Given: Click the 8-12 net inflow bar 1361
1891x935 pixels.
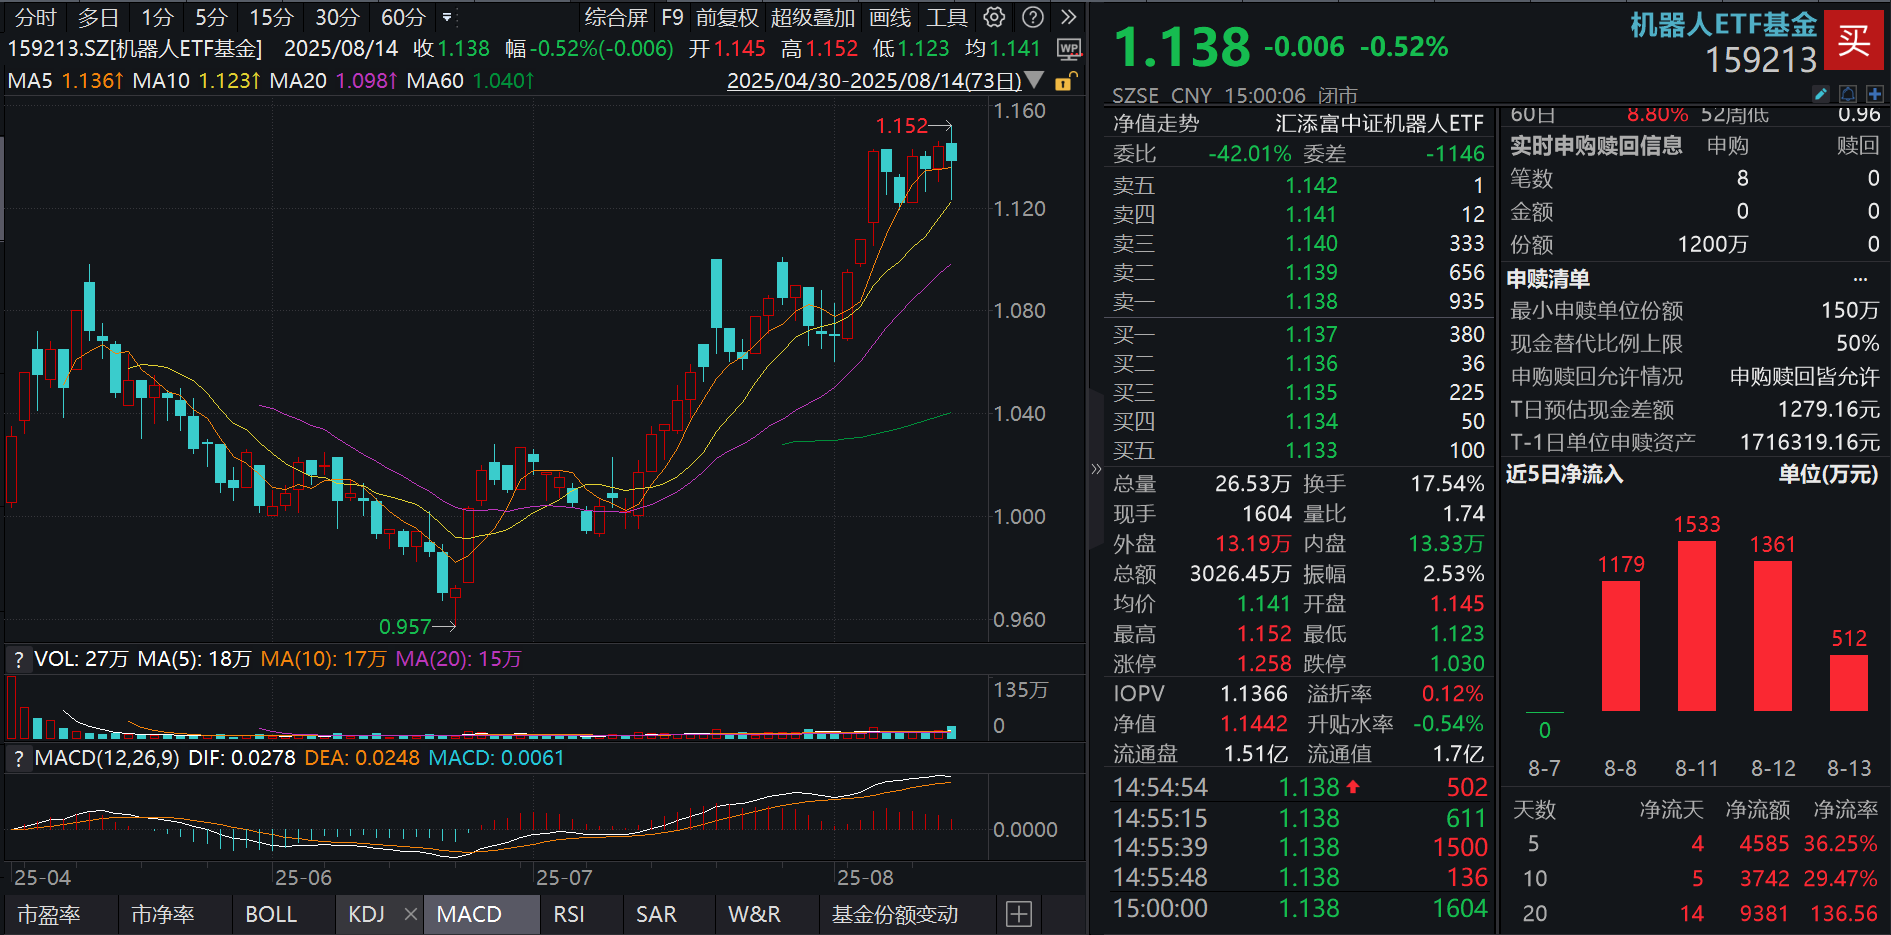Looking at the screenshot, I should point(1773,636).
